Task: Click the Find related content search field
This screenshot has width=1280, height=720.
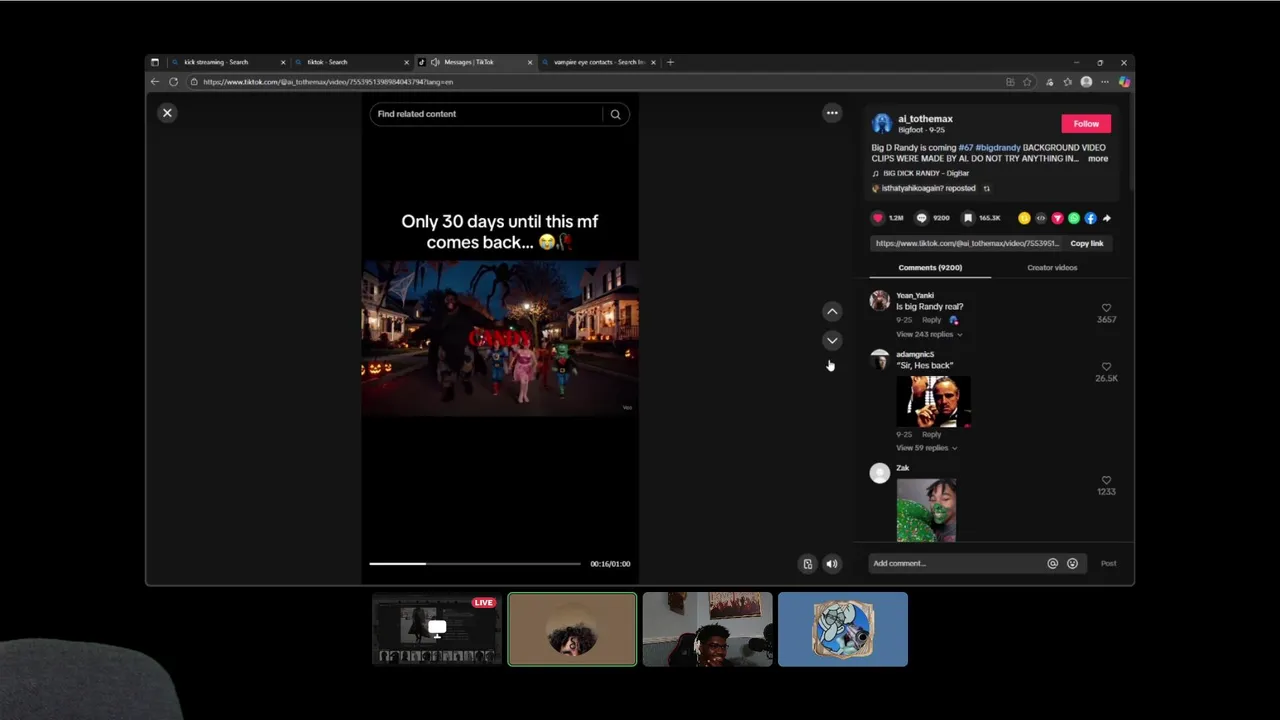Action: tap(487, 114)
